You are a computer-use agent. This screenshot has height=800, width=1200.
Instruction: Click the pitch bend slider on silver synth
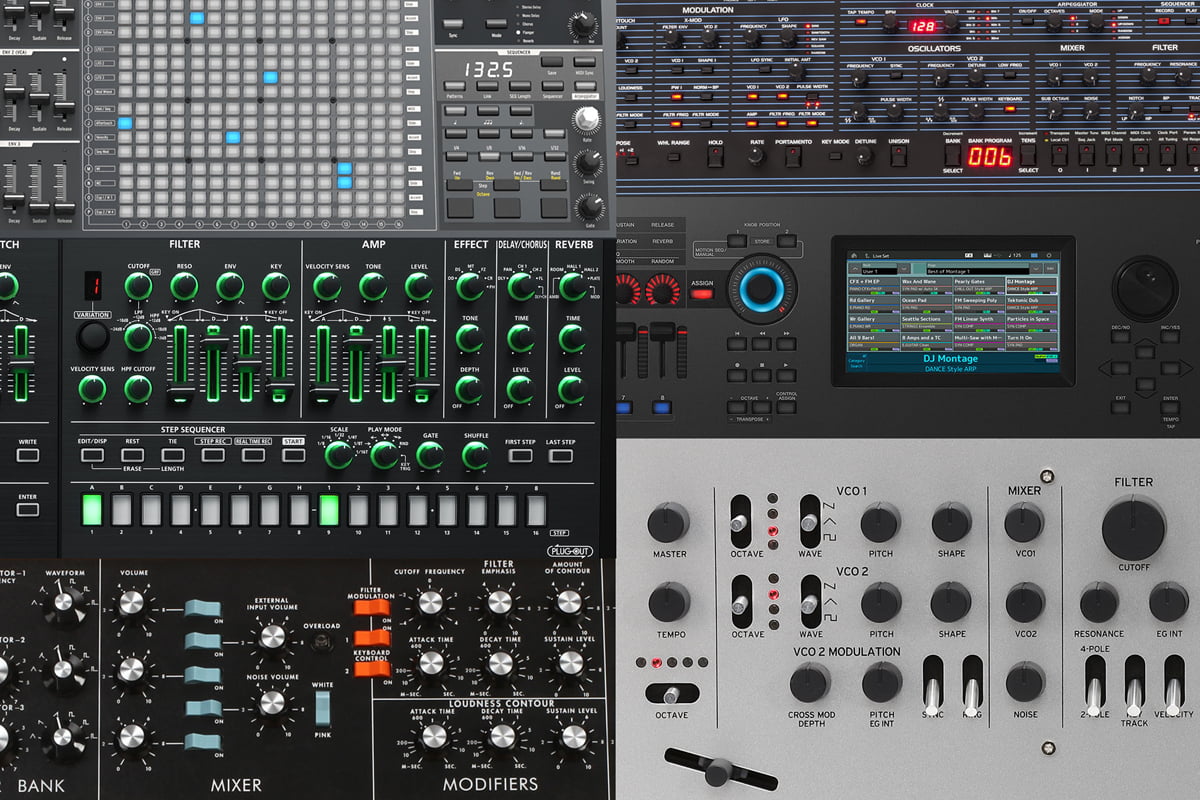[x=721, y=770]
